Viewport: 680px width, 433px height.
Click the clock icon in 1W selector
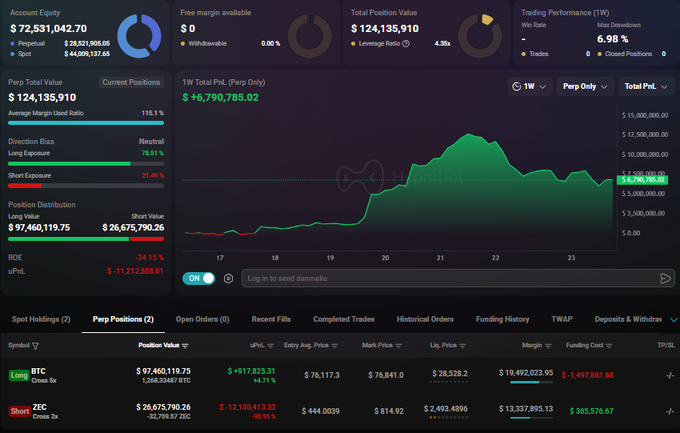coord(517,86)
